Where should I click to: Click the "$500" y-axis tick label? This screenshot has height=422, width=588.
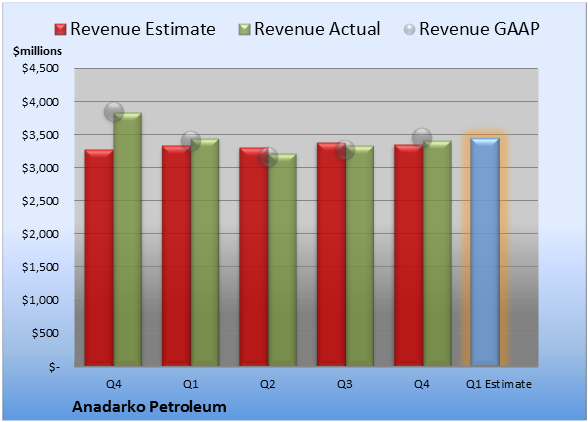click(x=45, y=333)
